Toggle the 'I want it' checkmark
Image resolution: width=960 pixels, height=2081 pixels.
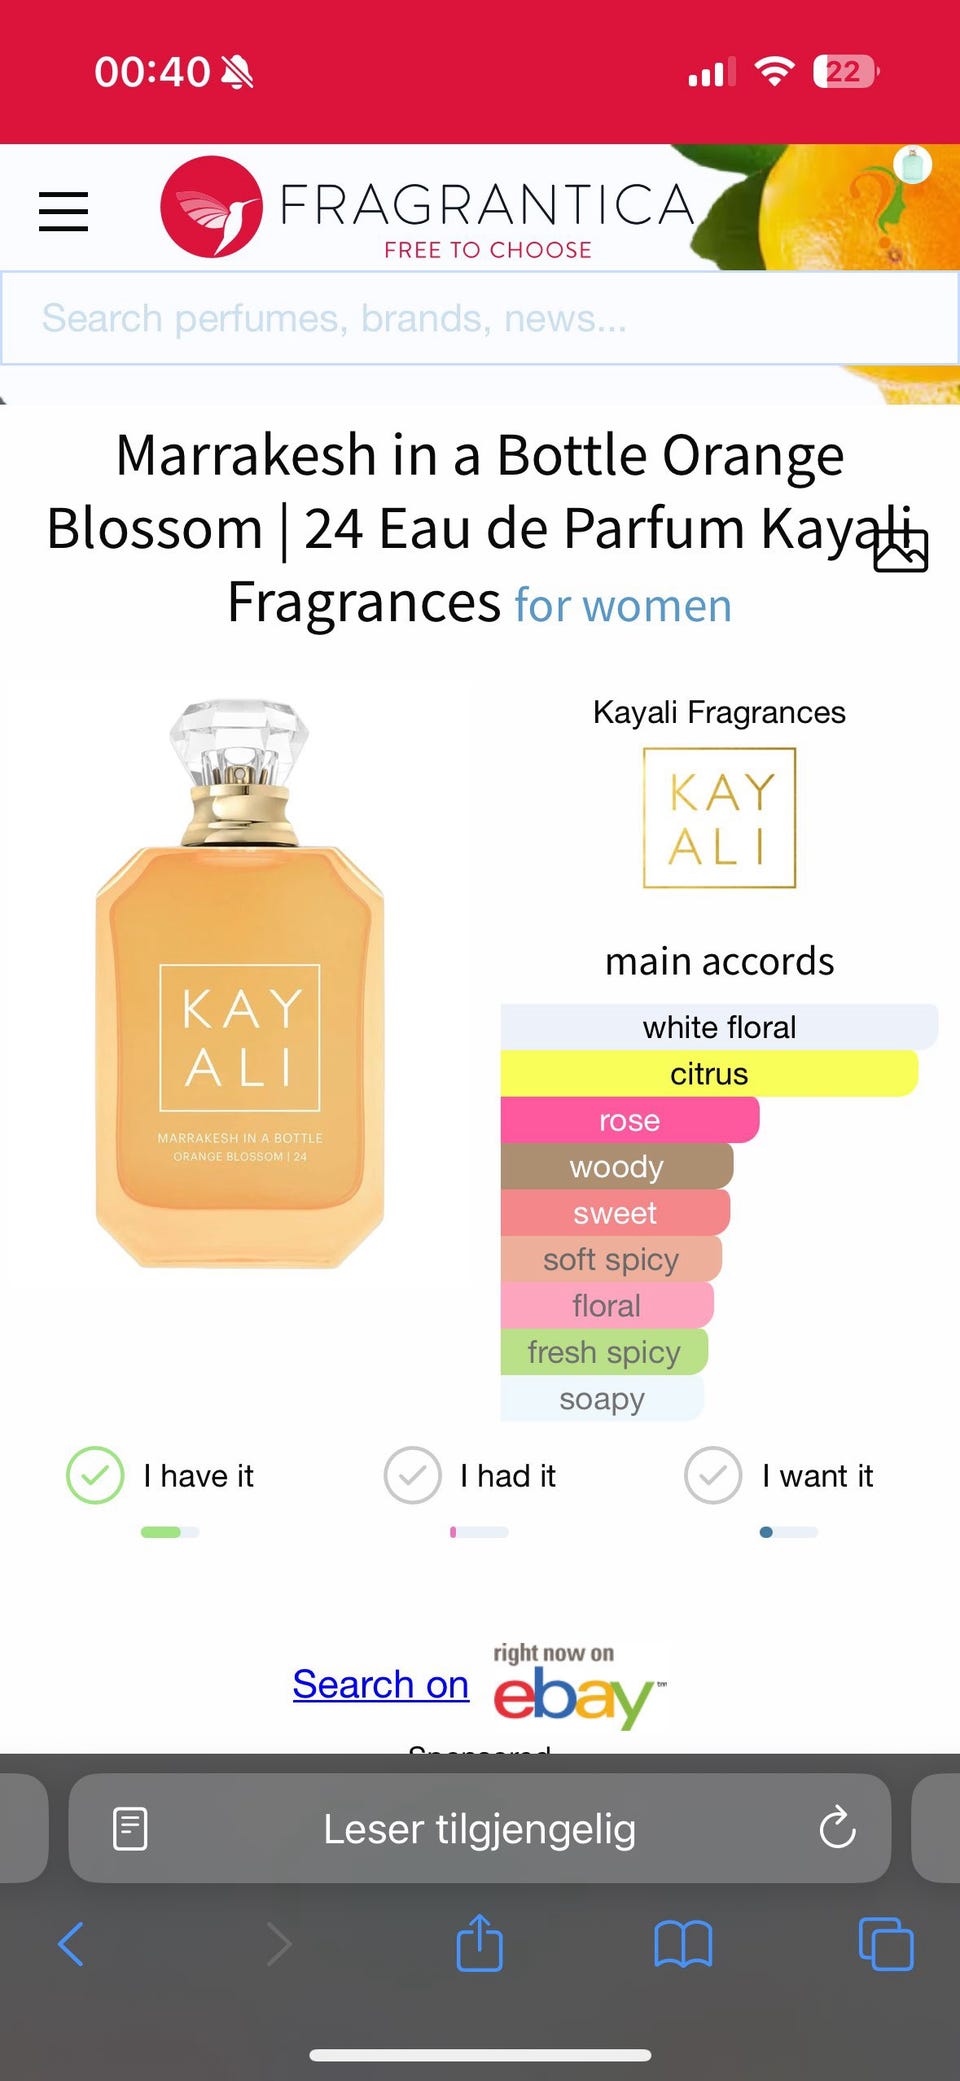point(713,1475)
